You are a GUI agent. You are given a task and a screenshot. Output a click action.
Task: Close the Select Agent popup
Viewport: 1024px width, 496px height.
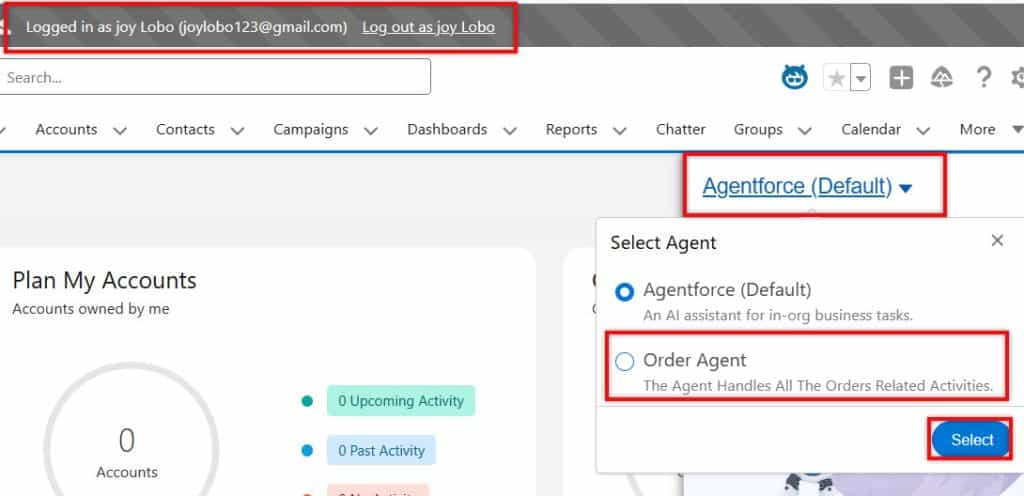tap(997, 241)
